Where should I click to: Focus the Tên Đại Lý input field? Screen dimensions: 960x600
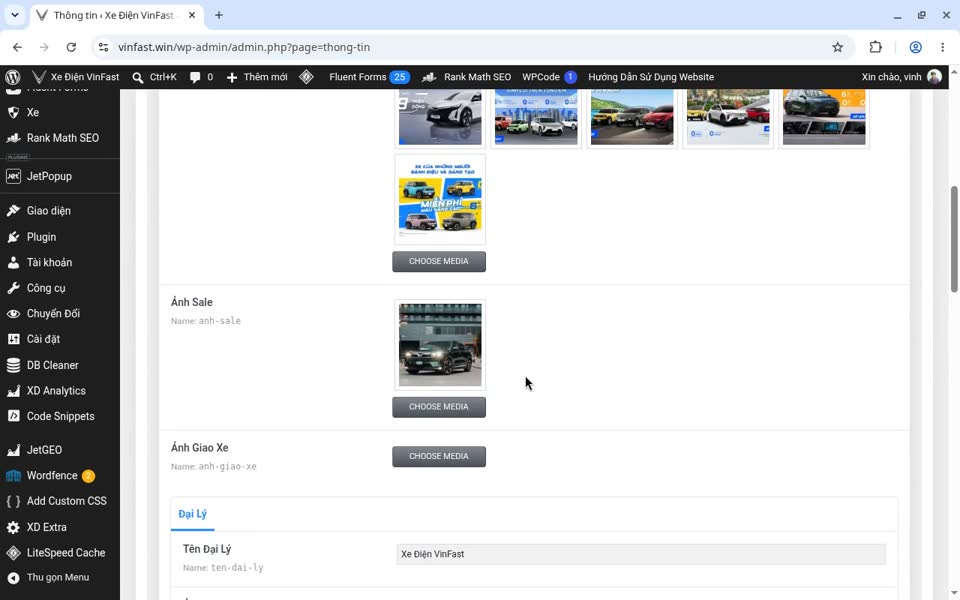(x=640, y=554)
